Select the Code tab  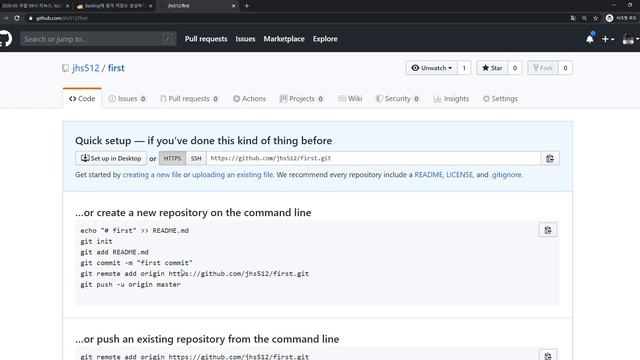(82, 98)
